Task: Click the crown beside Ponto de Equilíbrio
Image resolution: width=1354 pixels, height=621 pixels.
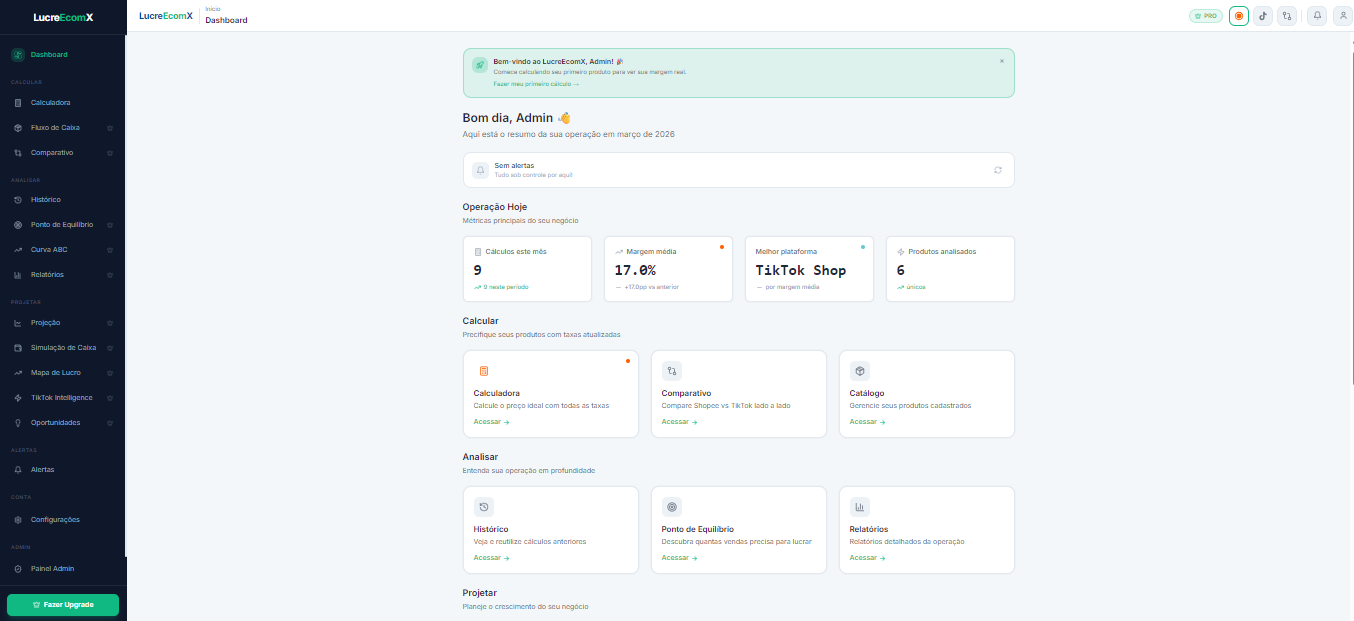Action: coord(110,225)
